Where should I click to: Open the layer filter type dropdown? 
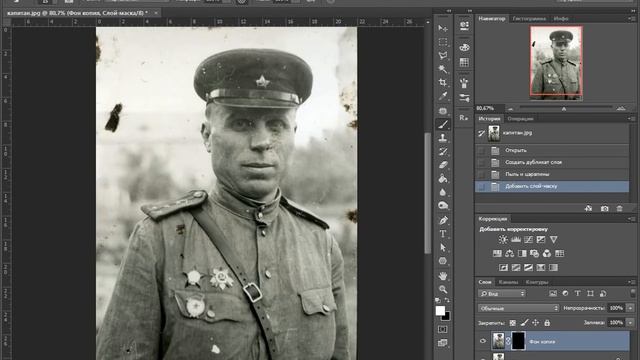[x=502, y=293]
